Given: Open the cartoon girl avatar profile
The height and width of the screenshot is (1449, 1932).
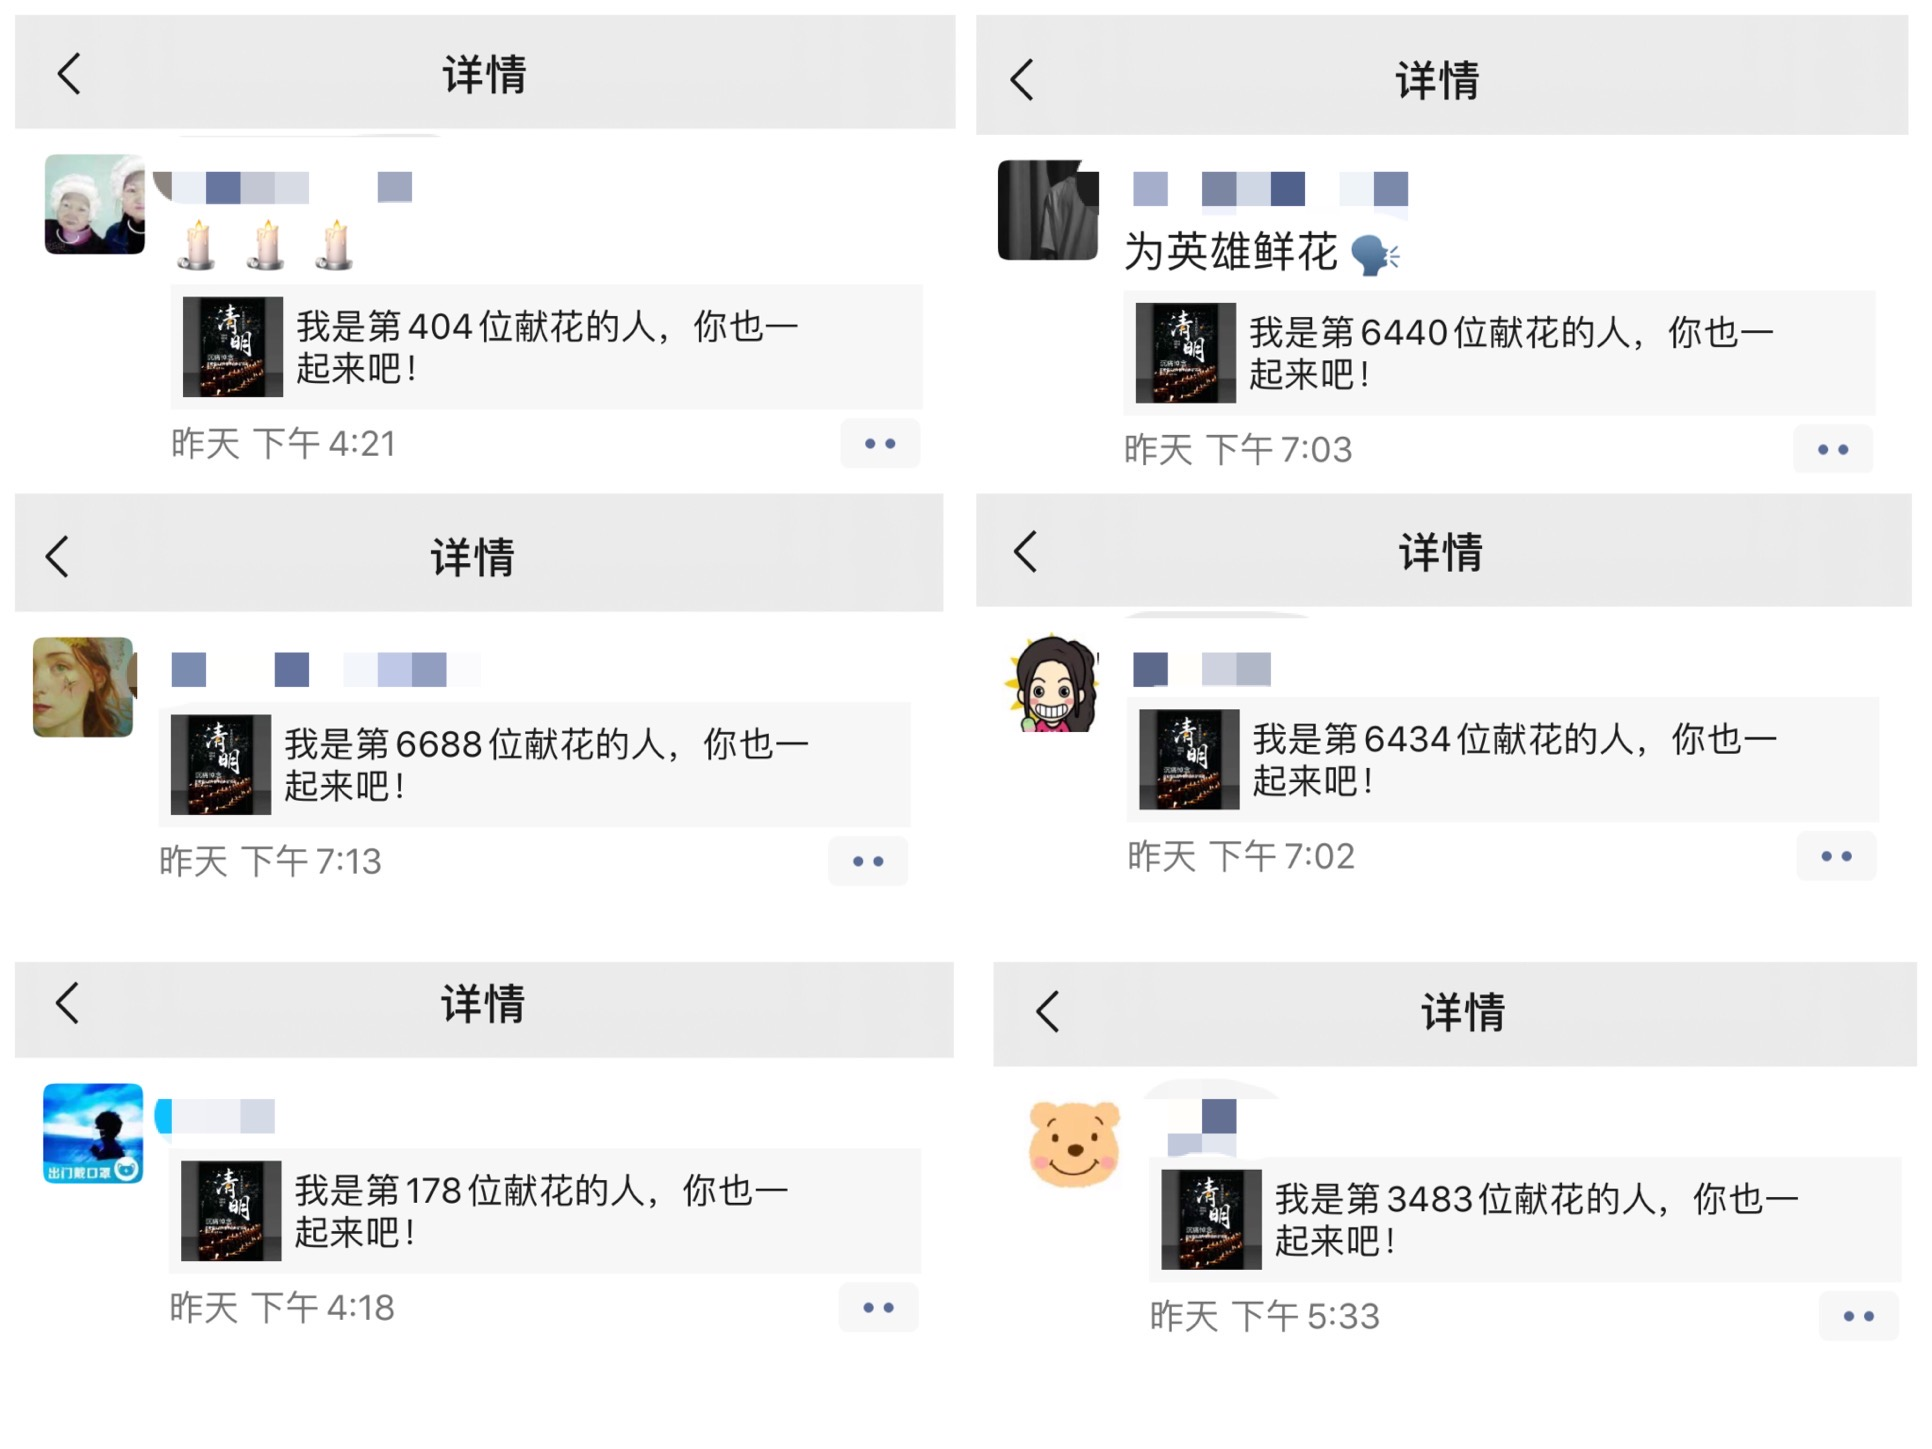Looking at the screenshot, I should [1052, 685].
